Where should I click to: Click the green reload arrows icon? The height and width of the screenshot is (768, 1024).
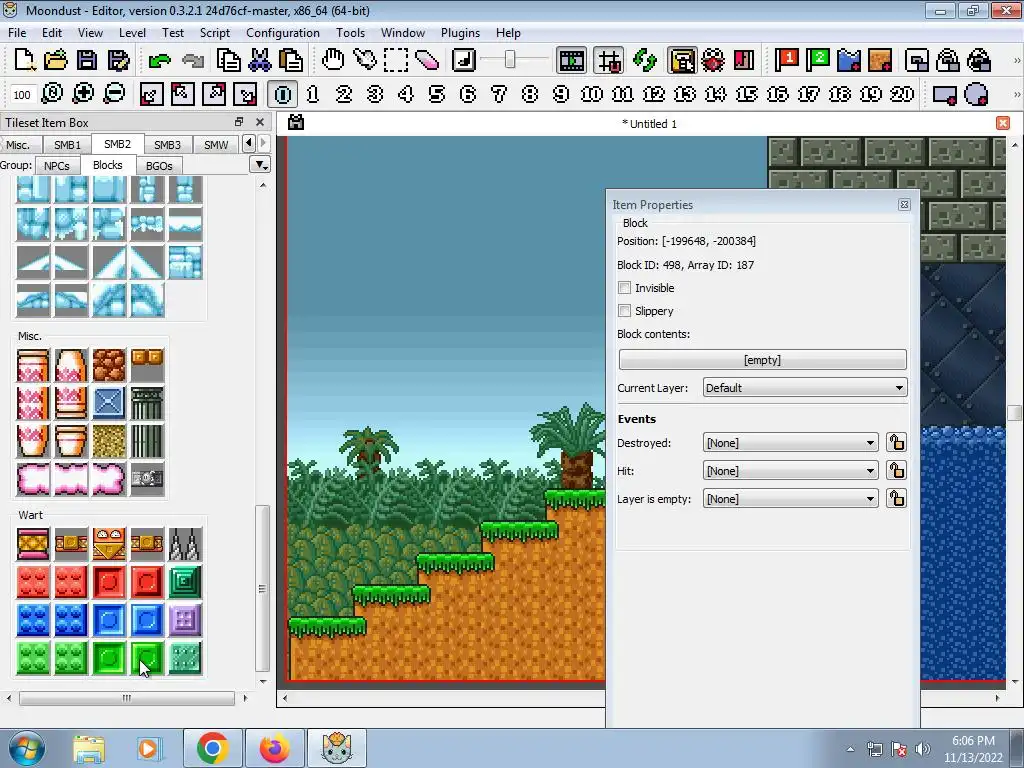click(x=645, y=60)
